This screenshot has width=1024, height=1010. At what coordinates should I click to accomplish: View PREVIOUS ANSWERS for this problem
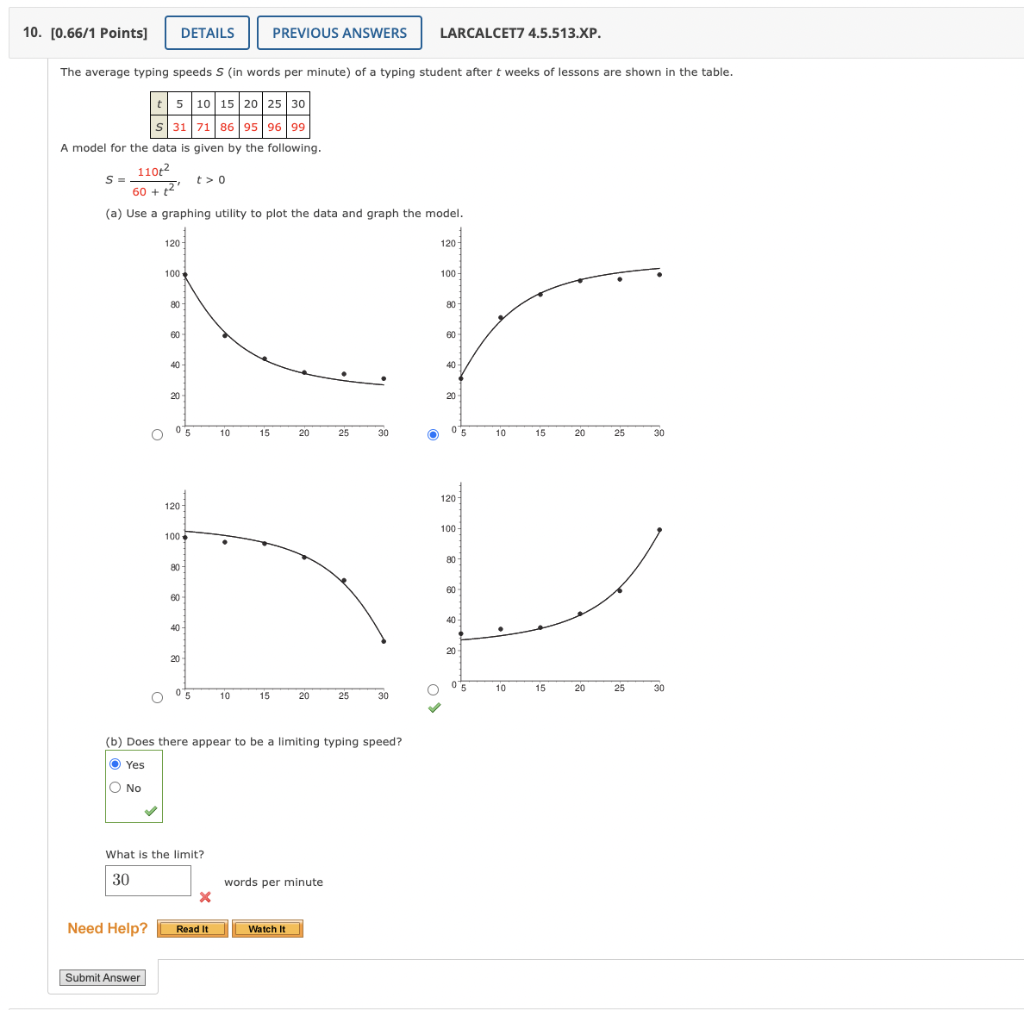pyautogui.click(x=339, y=32)
